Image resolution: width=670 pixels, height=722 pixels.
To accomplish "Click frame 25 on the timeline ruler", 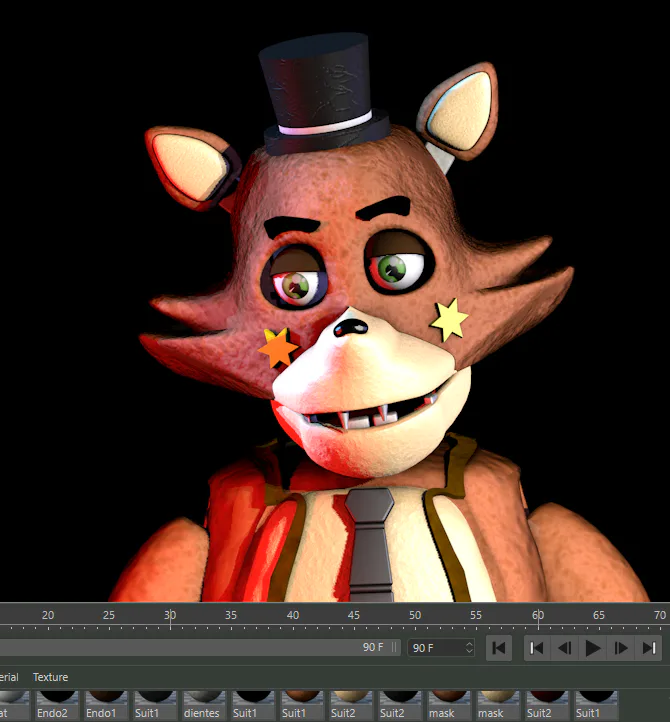I will tap(109, 615).
